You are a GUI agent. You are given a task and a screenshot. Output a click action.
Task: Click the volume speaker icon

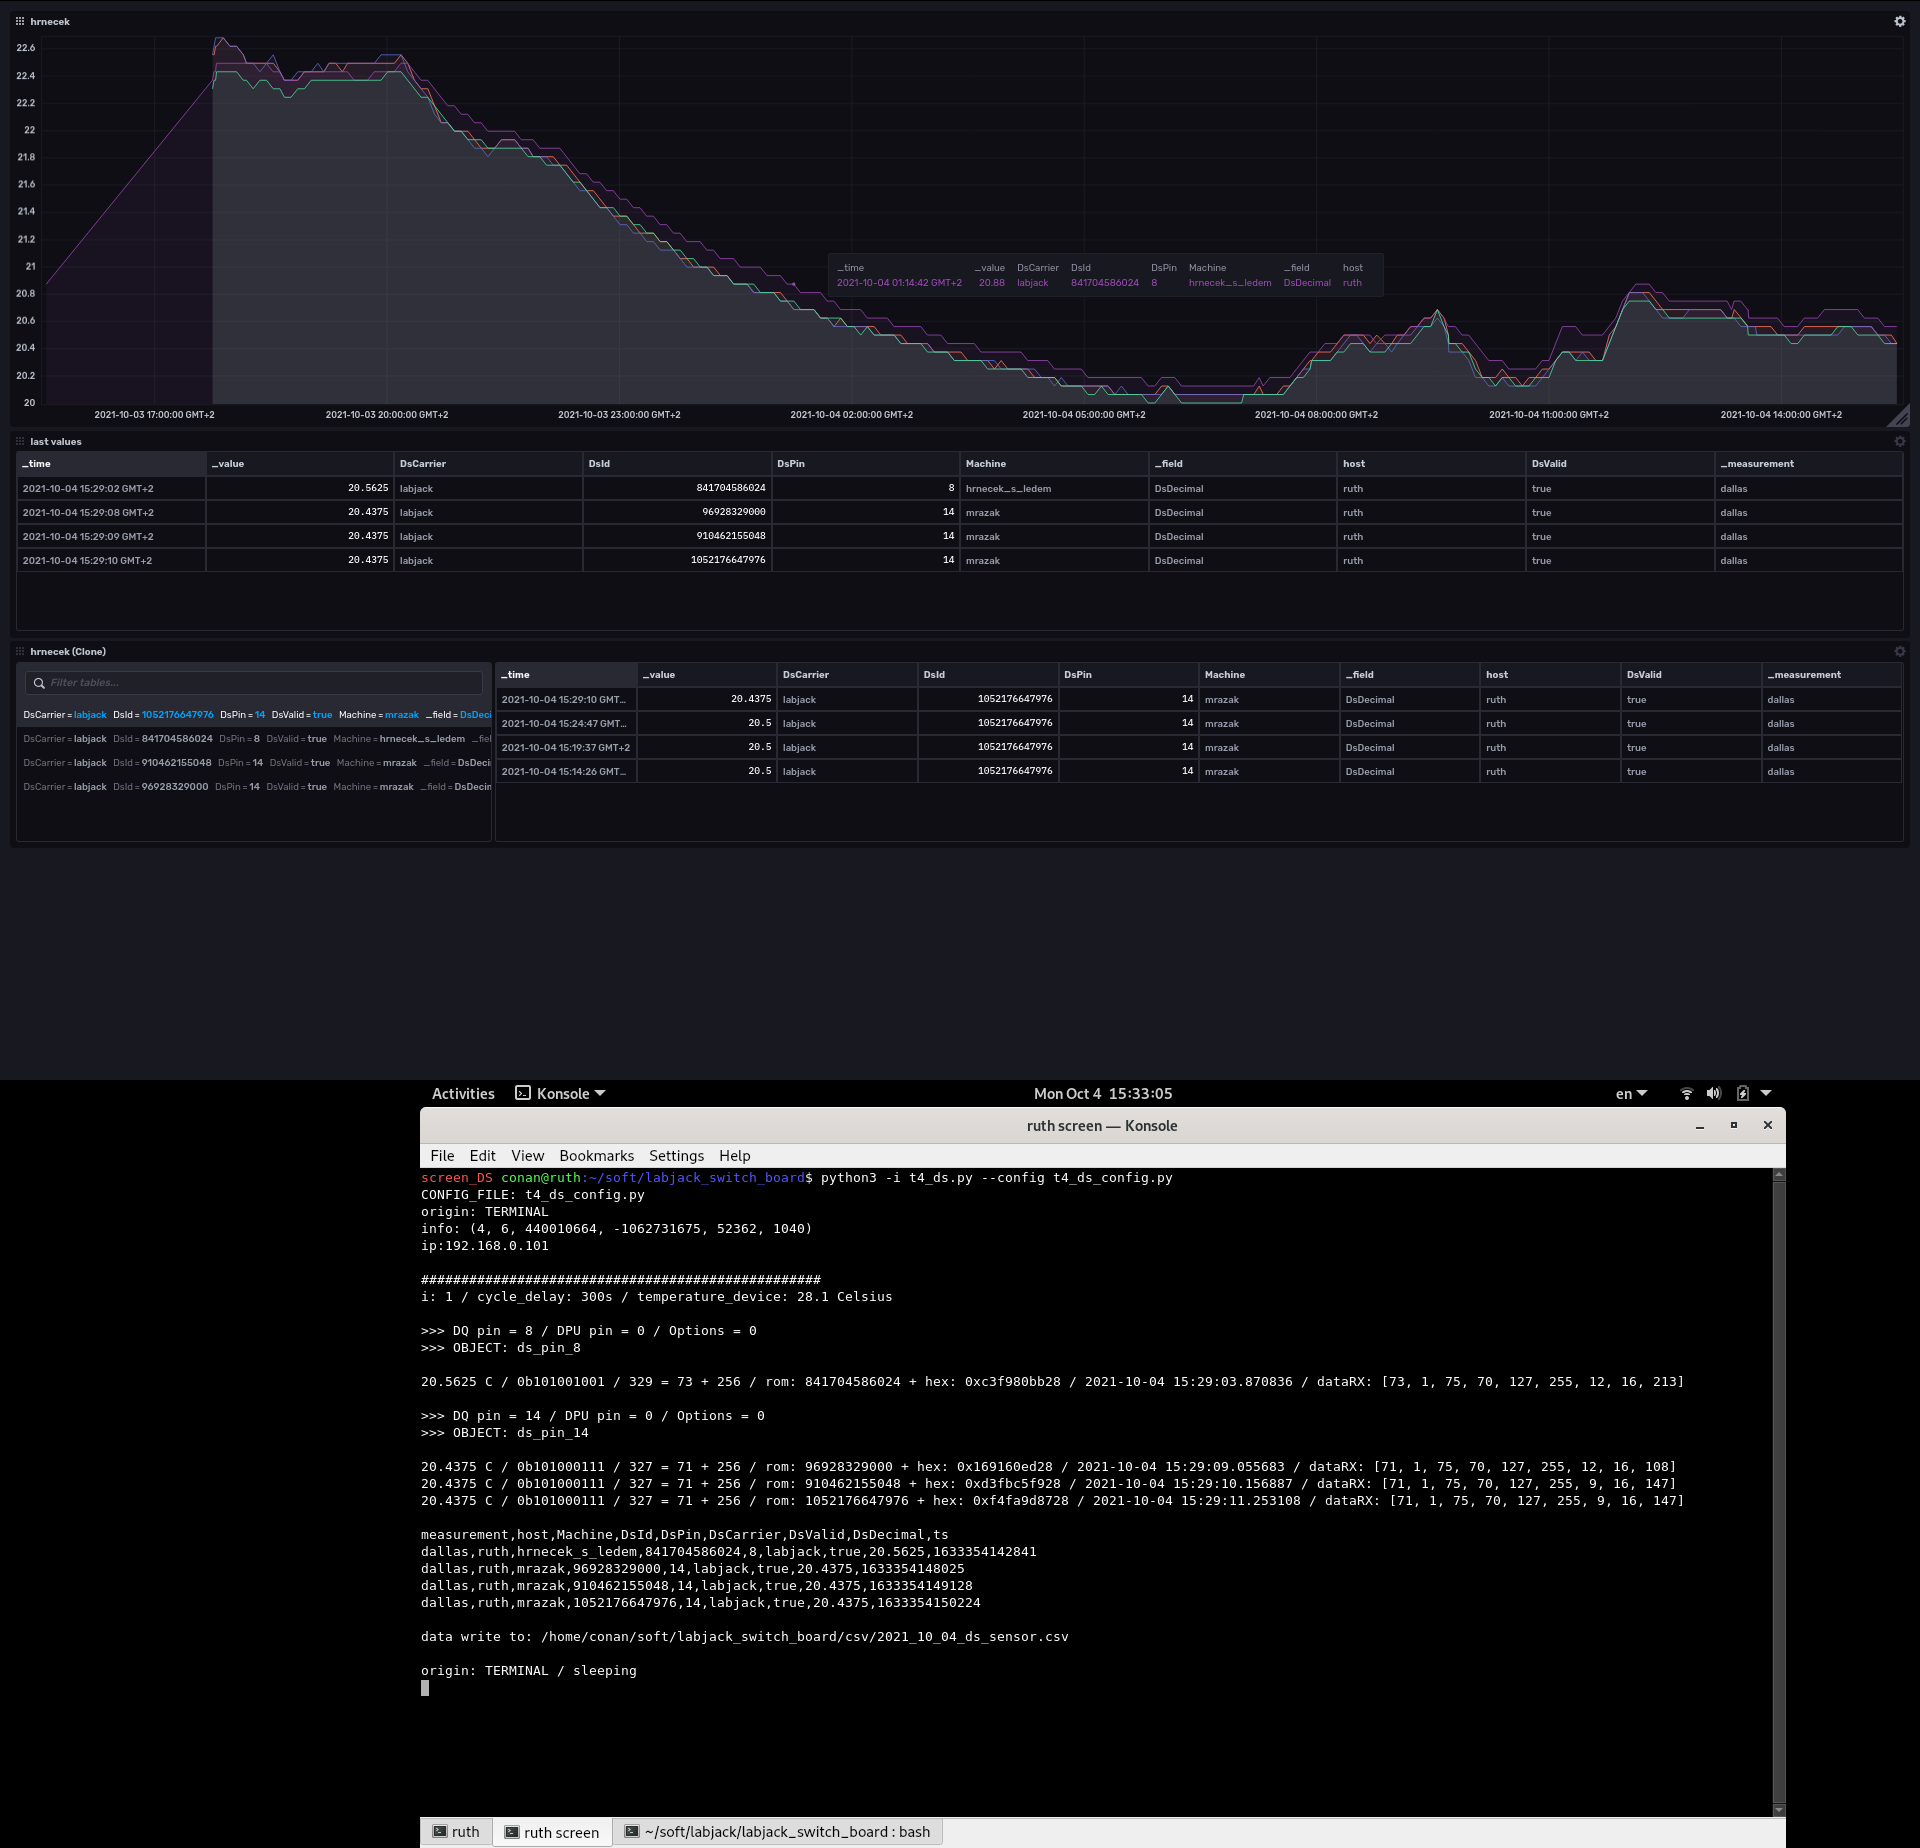coord(1714,1094)
